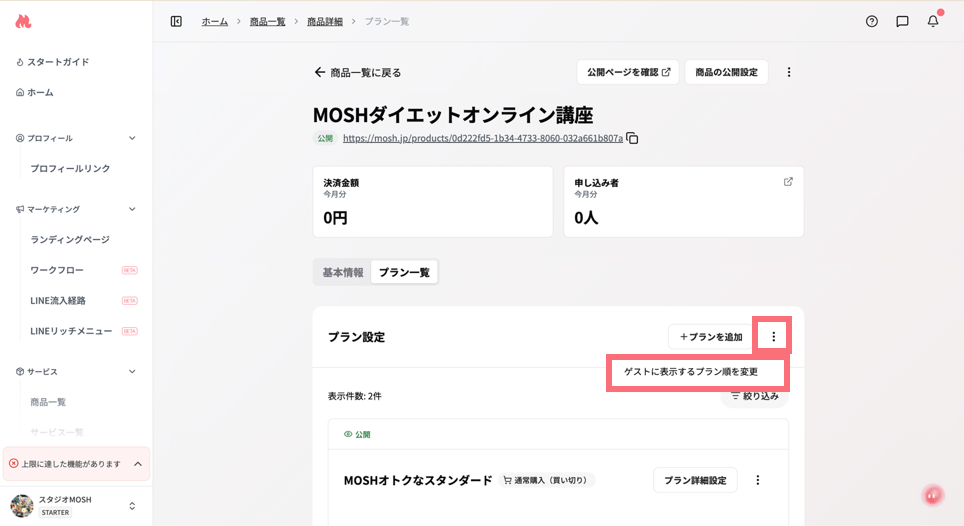Collapse the sidebar with panel toggle icon
The image size is (964, 526).
tap(176, 22)
